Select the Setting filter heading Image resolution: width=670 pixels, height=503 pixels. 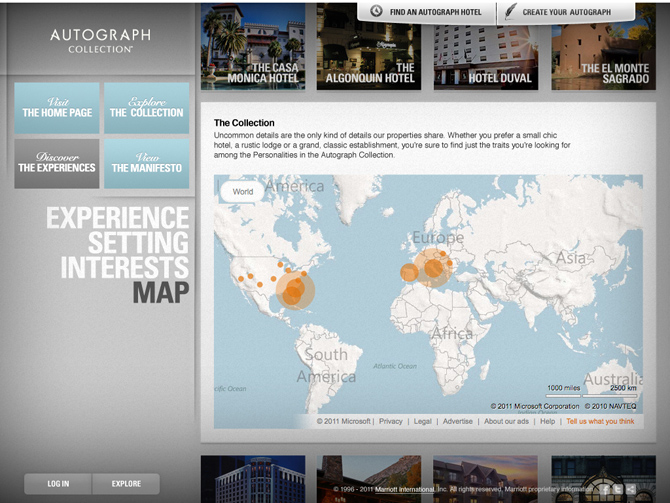138,243
